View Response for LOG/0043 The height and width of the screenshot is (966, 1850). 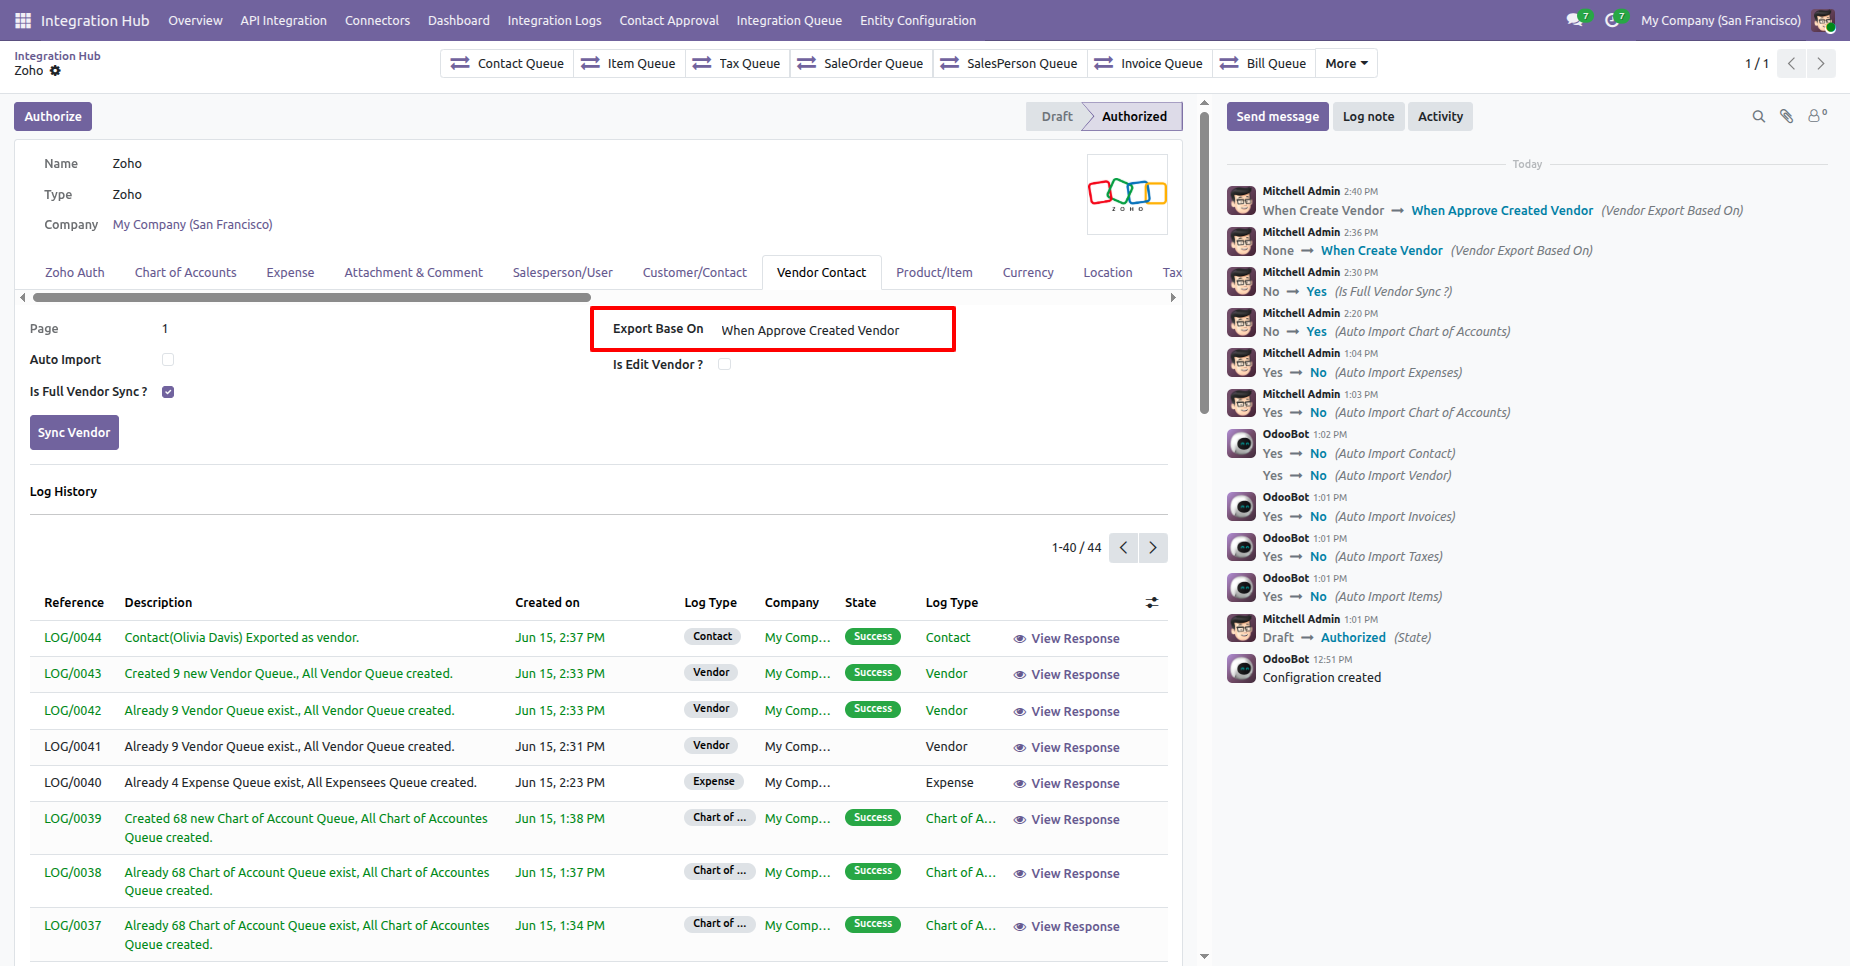(1066, 675)
